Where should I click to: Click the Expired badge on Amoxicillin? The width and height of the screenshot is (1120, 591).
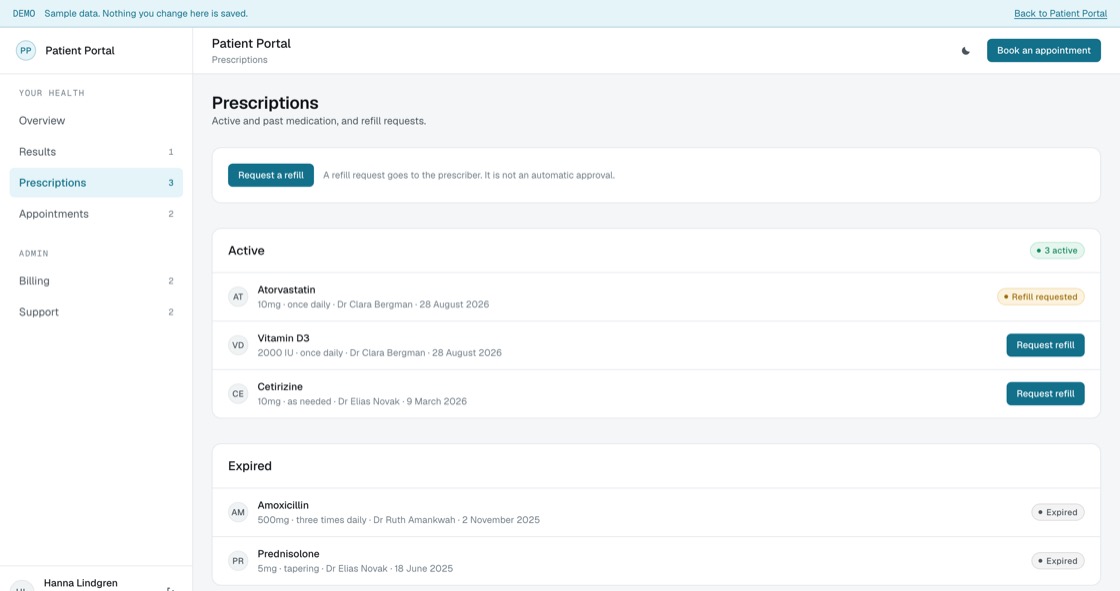point(1058,512)
